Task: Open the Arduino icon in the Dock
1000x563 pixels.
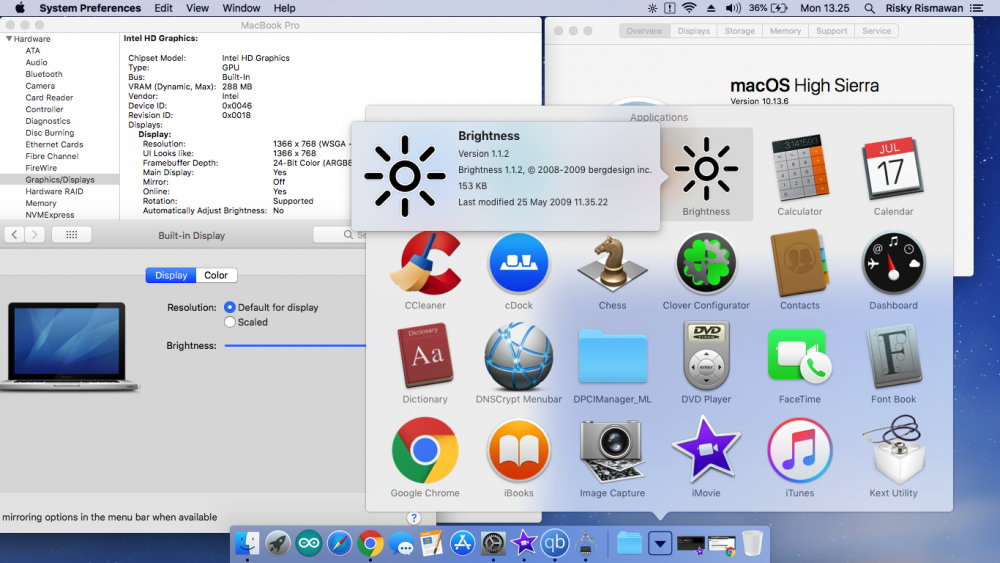Action: point(309,543)
